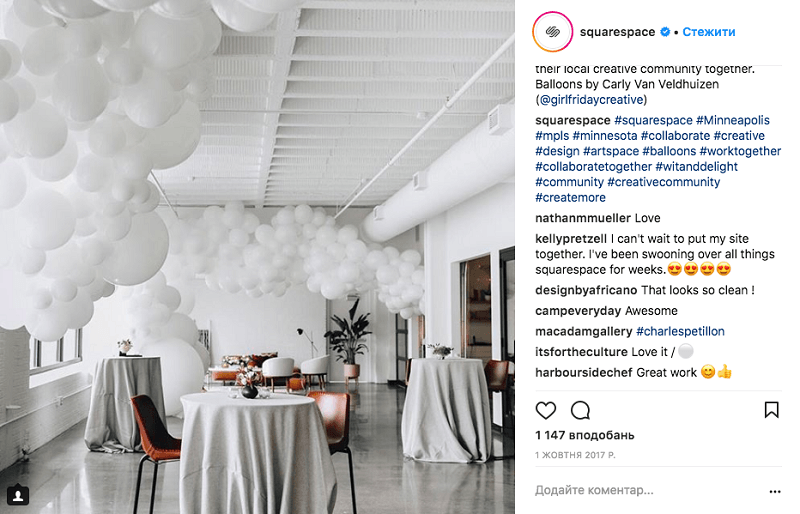Viewport: 800px width, 514px height.
Task: Open the @girlfridaycreative mention
Action: point(591,100)
